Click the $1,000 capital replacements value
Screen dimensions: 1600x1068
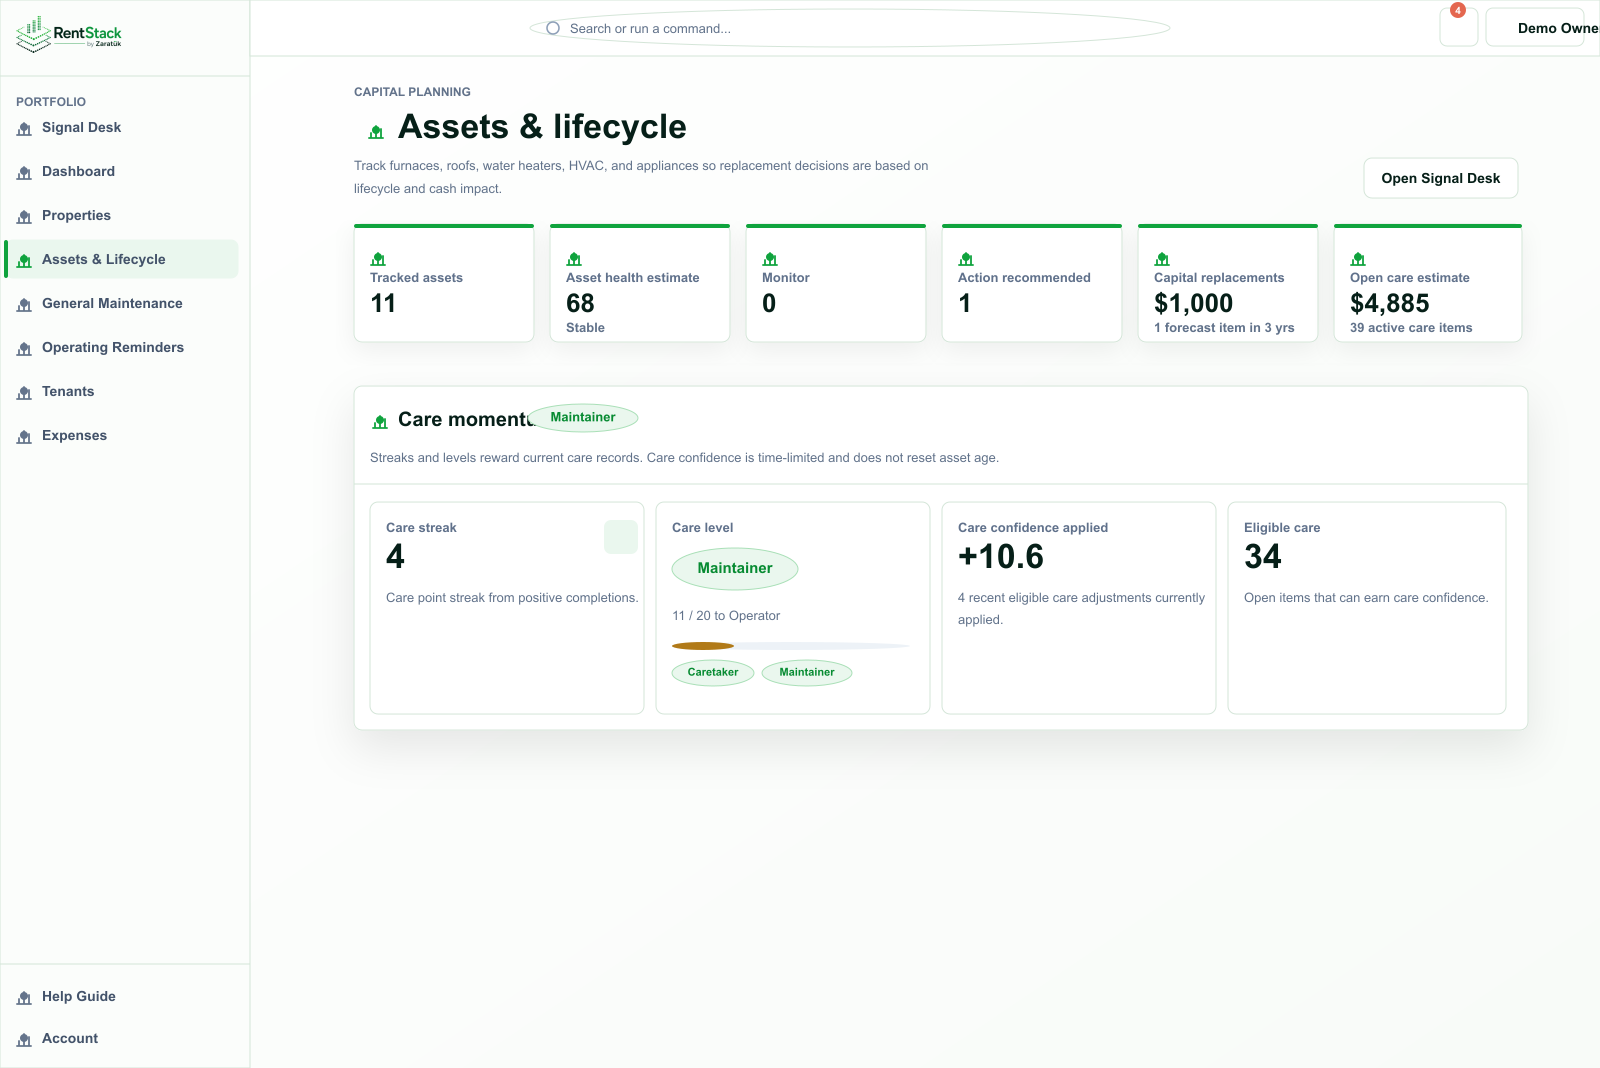click(x=1193, y=303)
